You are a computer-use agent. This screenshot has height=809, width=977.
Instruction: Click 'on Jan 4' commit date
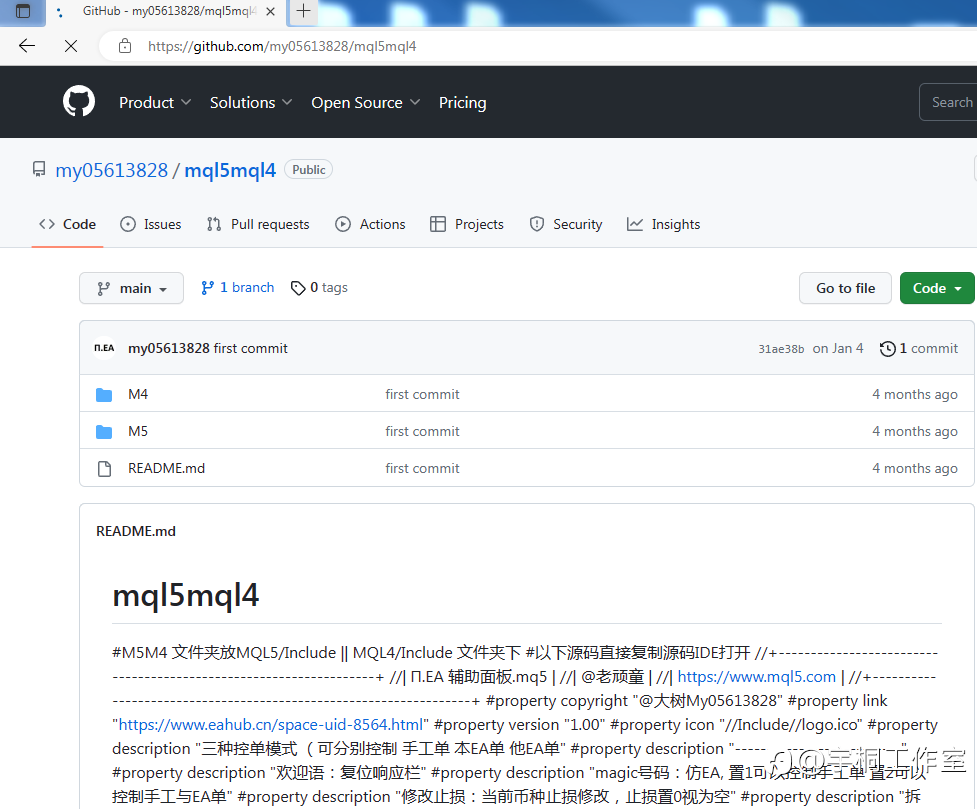(837, 348)
